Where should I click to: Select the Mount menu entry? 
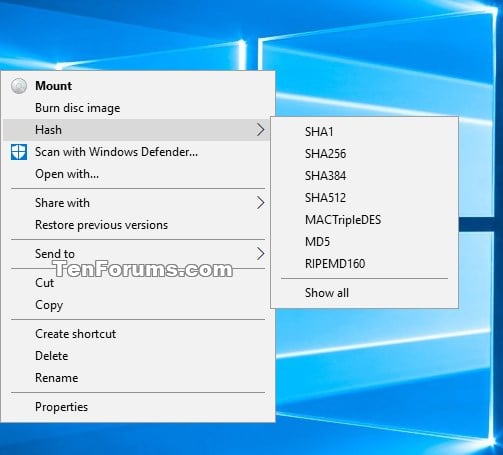[x=139, y=86]
